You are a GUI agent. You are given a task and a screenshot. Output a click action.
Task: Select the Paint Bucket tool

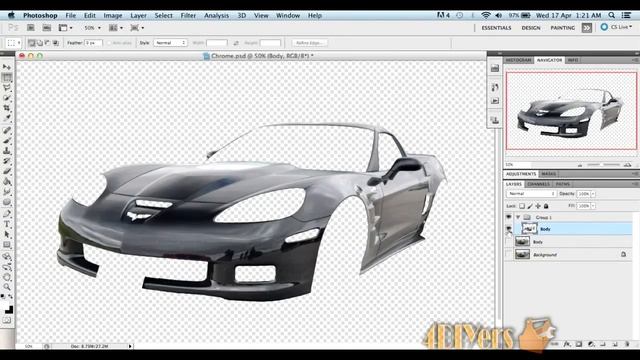pos(7,182)
